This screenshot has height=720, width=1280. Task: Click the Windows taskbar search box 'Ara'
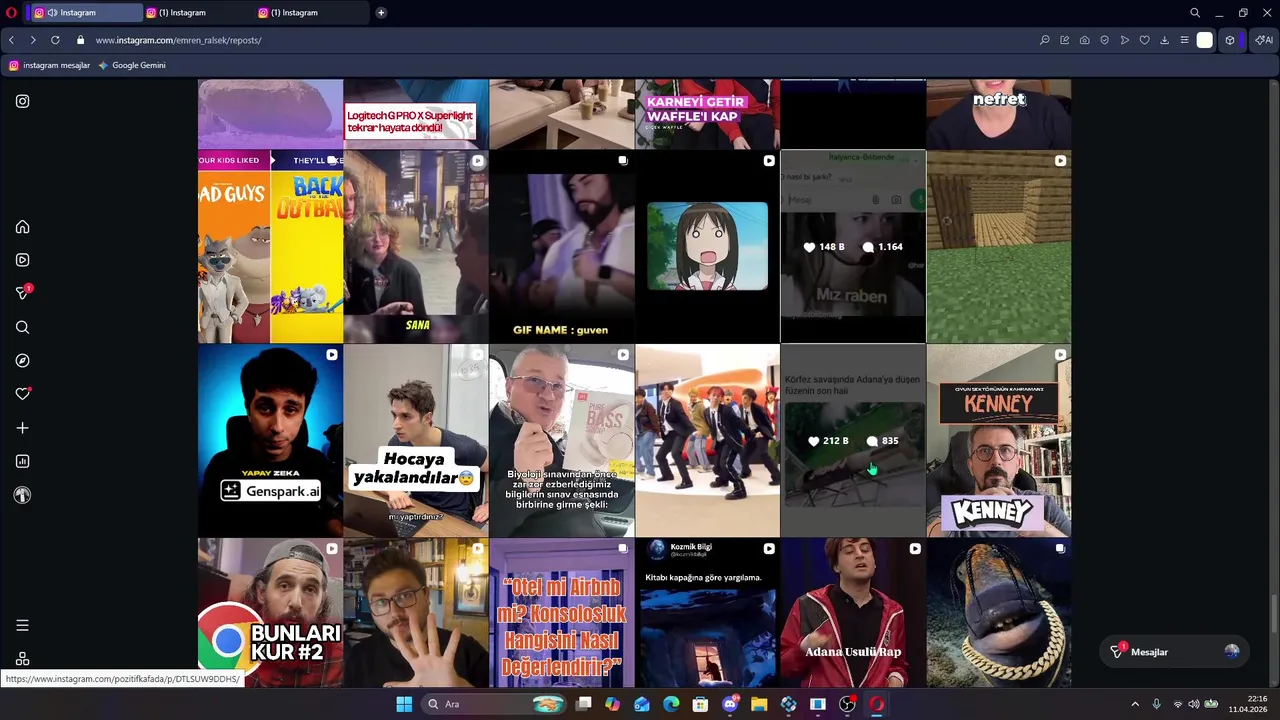coord(493,704)
